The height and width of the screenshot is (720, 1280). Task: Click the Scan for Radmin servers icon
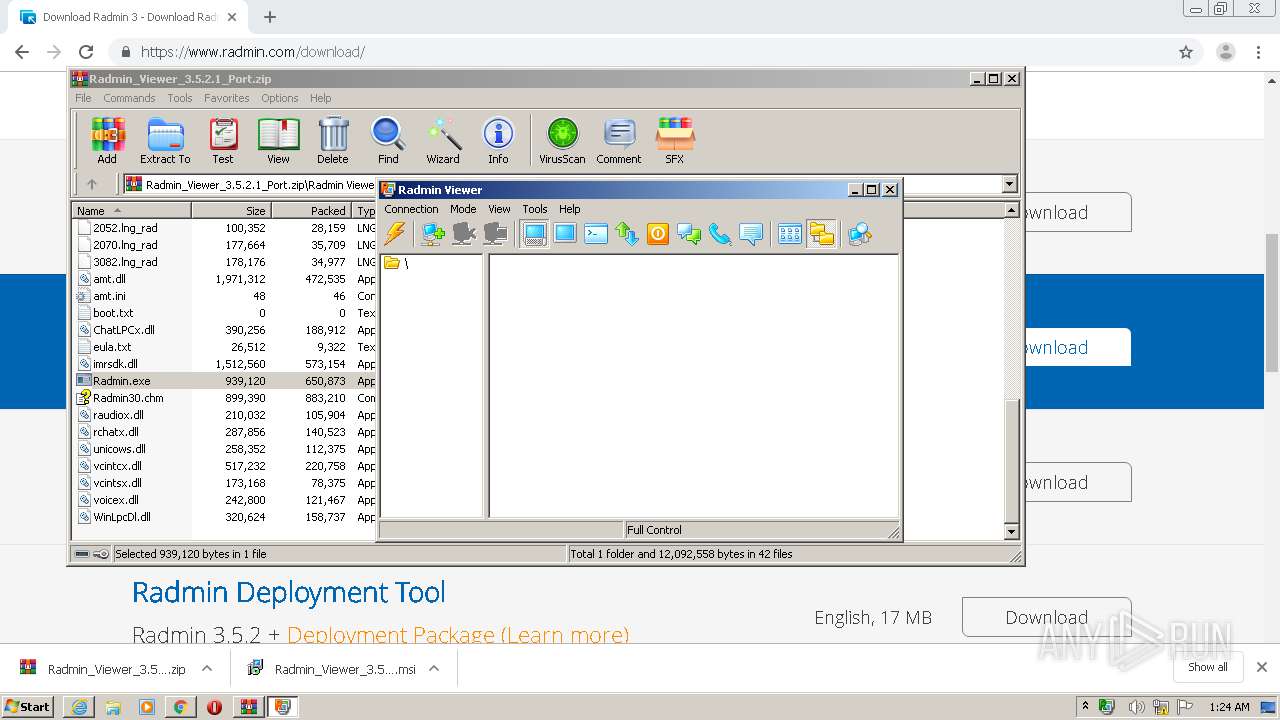tap(860, 234)
